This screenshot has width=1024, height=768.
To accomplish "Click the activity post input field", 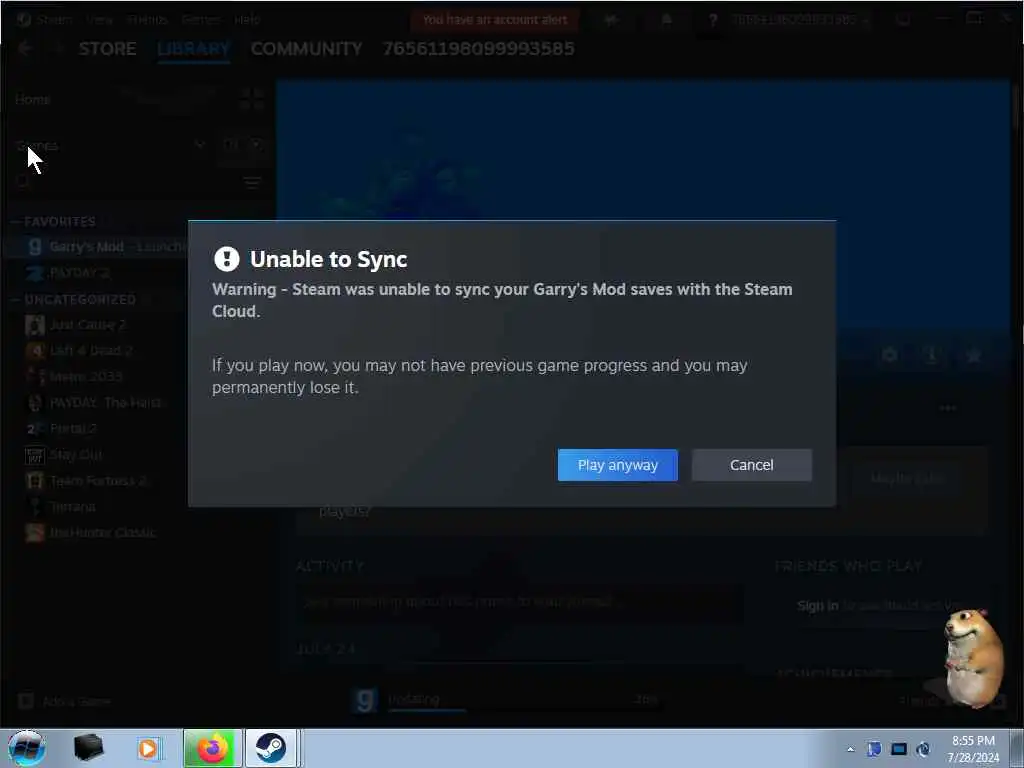I will 519,601.
